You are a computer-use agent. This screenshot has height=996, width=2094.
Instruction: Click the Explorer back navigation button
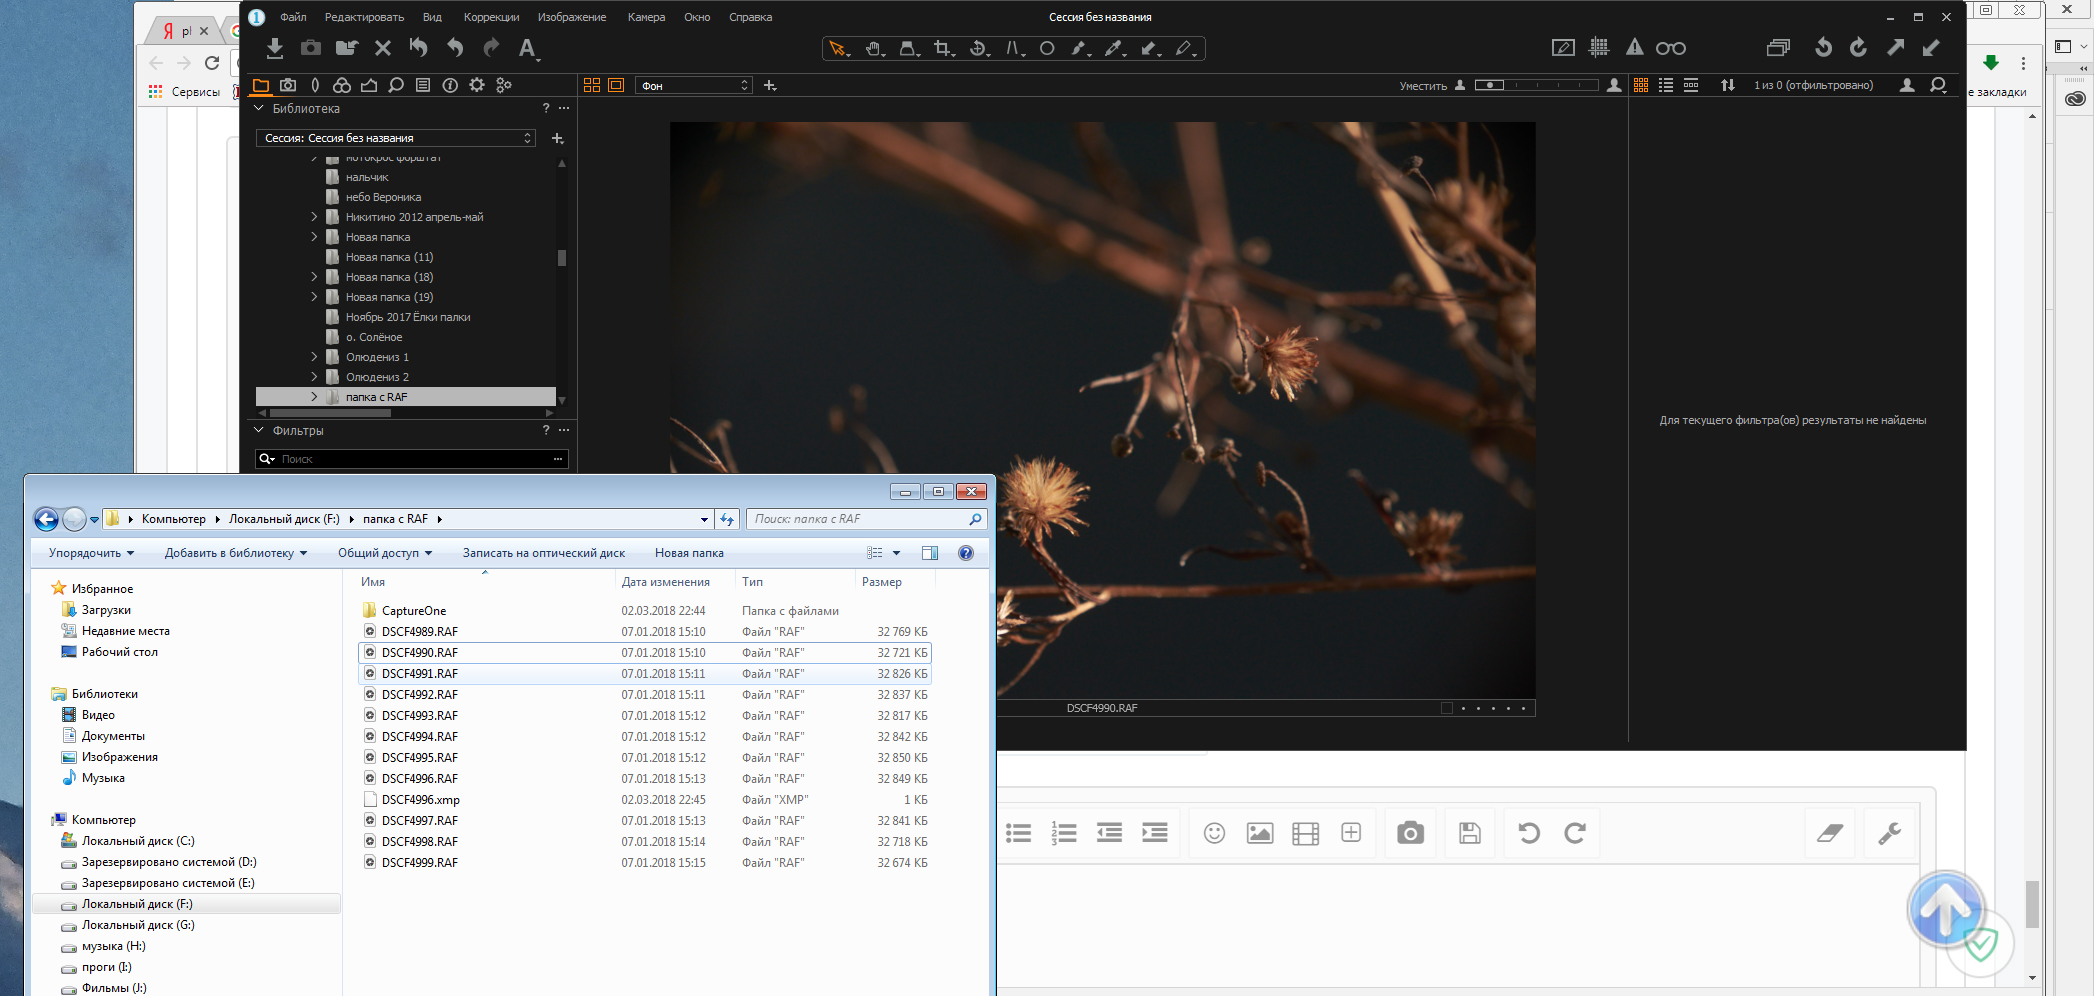pyautogui.click(x=46, y=519)
